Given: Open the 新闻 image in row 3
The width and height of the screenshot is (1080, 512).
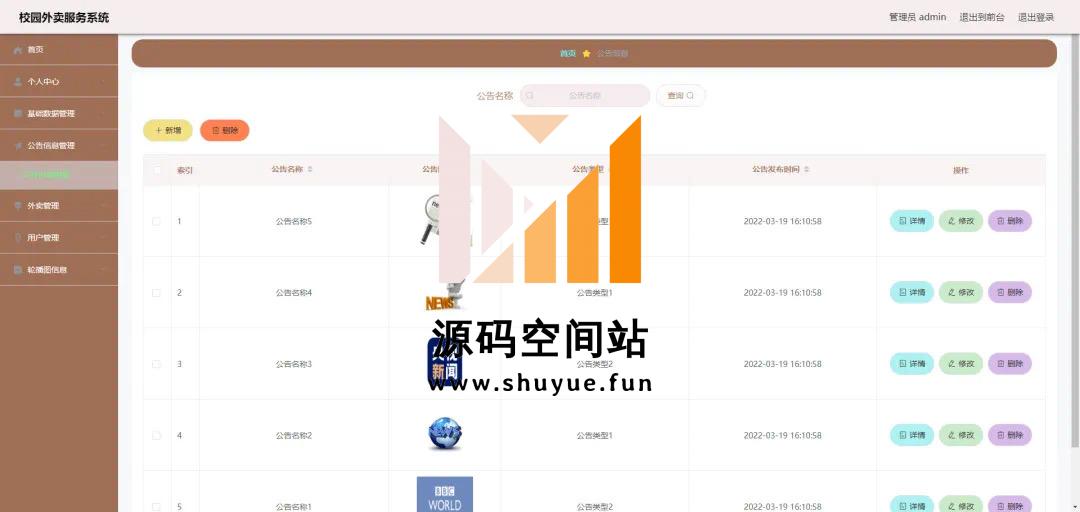Looking at the screenshot, I should point(444,363).
